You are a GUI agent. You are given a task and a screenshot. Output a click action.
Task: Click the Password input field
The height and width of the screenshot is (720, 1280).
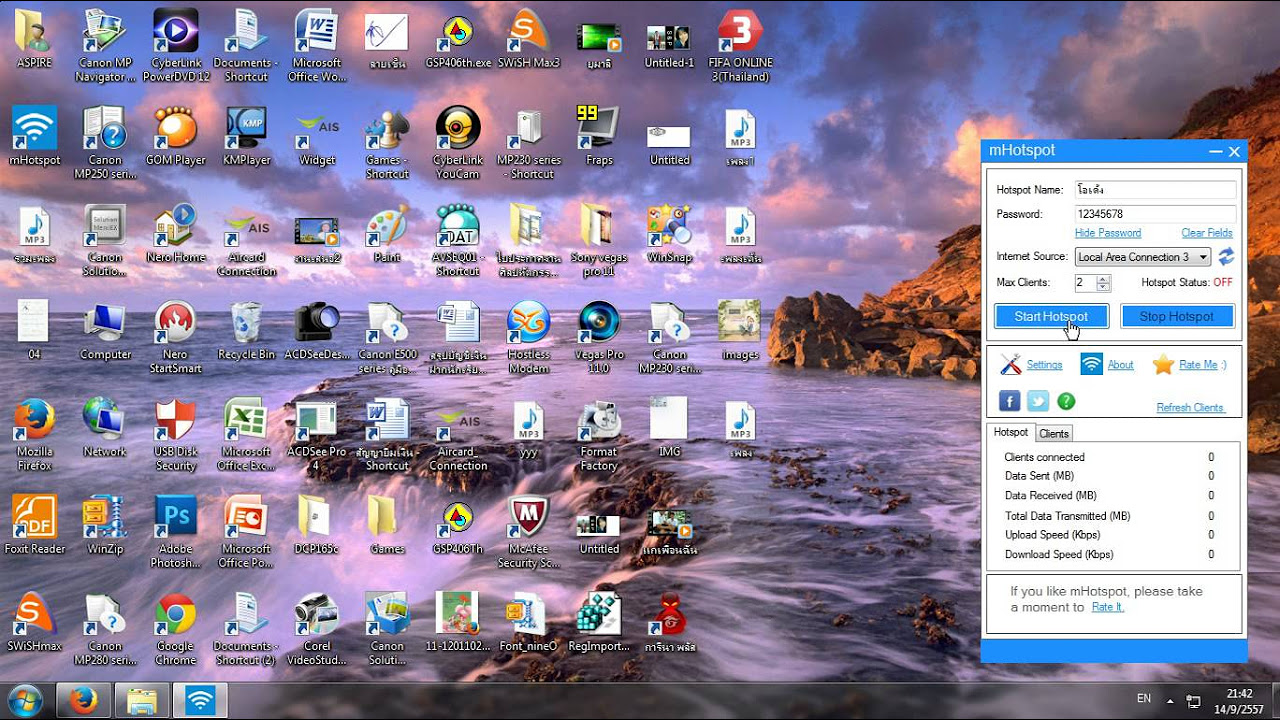1155,214
